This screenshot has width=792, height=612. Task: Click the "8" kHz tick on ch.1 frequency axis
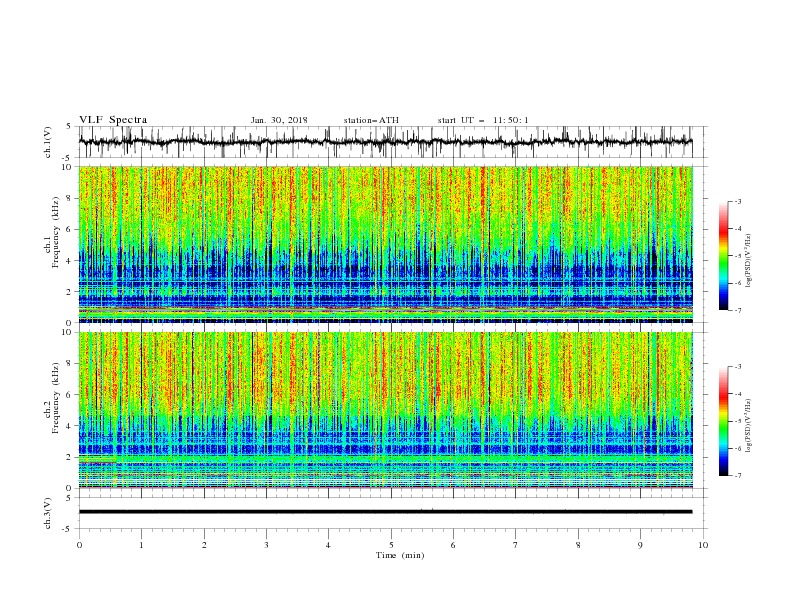pyautogui.click(x=69, y=198)
